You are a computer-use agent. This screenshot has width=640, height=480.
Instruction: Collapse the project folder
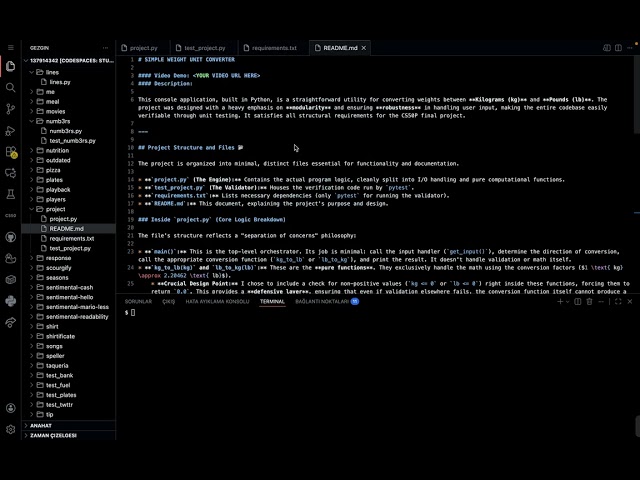[x=69, y=209]
